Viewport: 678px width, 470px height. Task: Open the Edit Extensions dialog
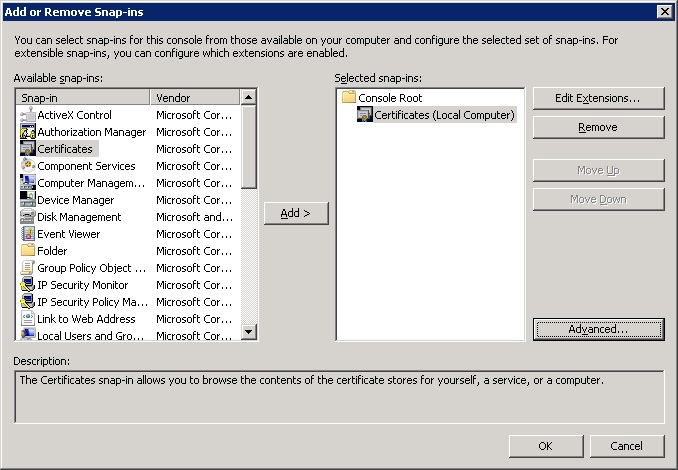click(598, 98)
